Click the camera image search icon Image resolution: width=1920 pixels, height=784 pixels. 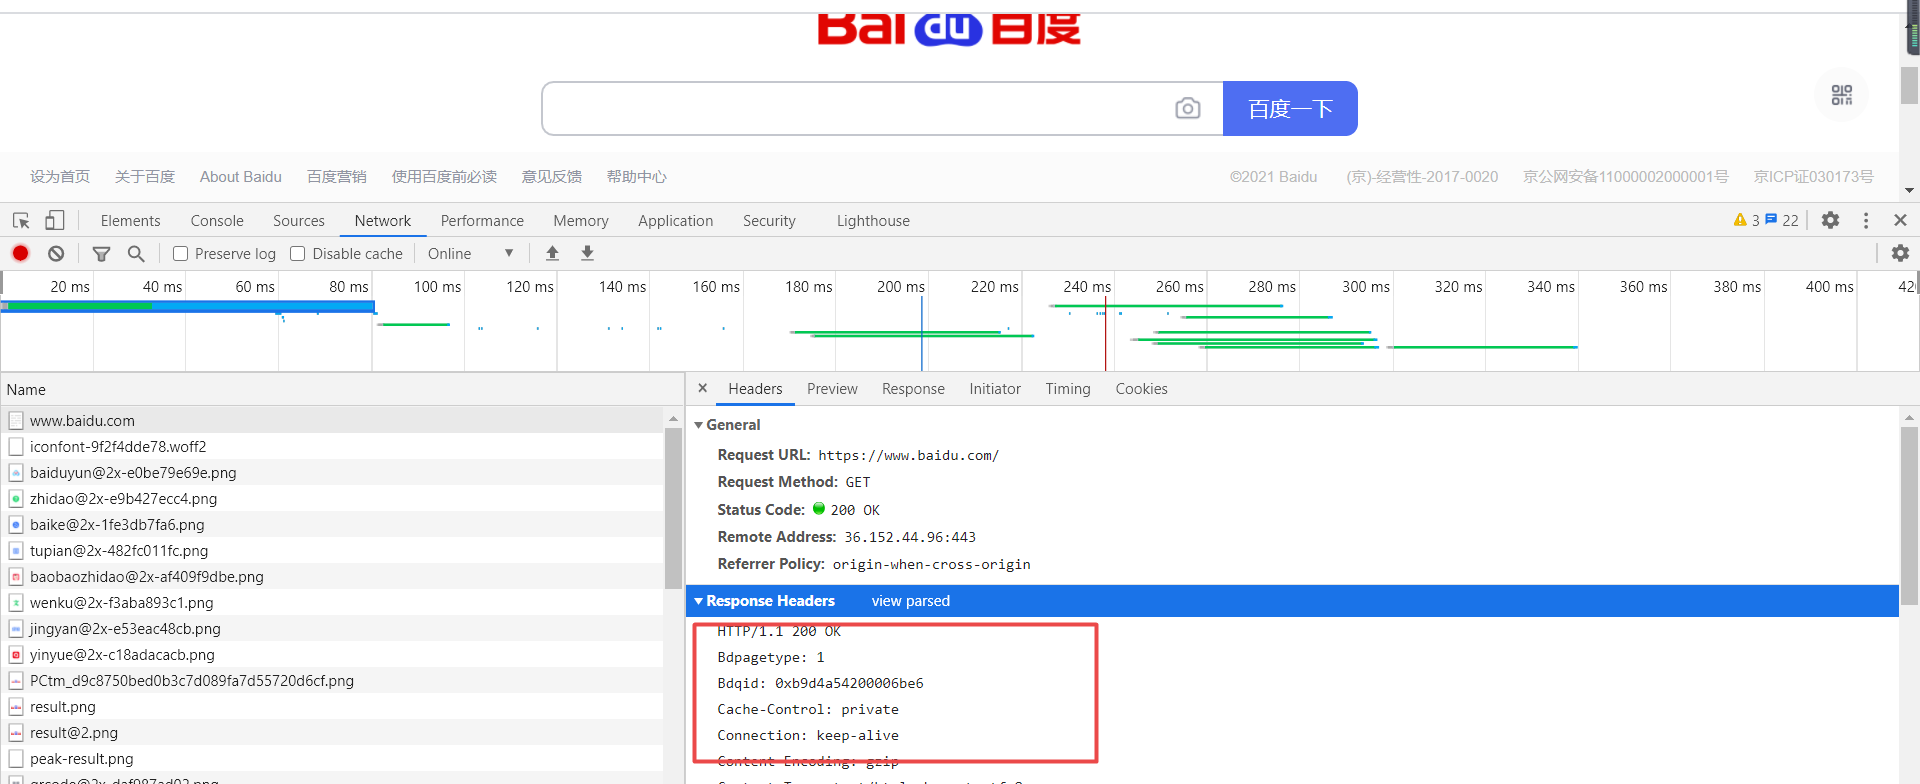click(x=1187, y=108)
